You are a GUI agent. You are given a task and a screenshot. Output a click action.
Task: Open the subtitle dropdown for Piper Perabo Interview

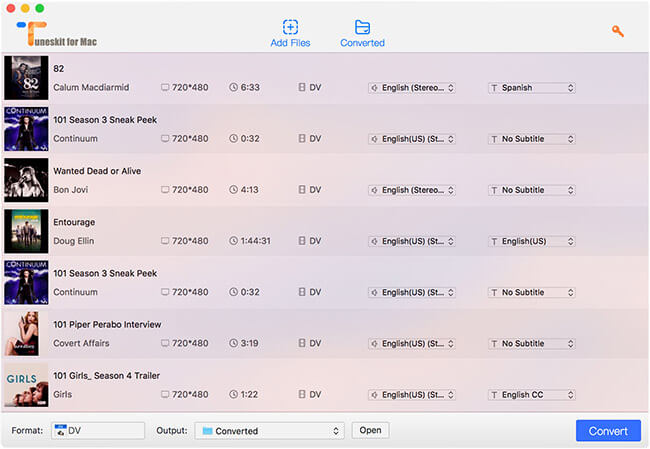point(531,344)
